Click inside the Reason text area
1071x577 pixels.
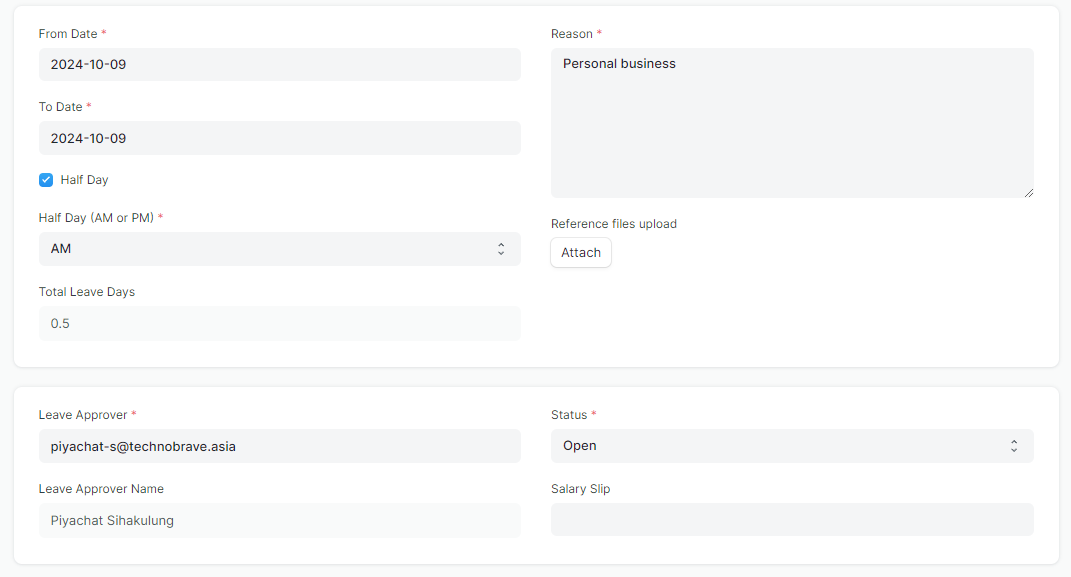coord(792,123)
